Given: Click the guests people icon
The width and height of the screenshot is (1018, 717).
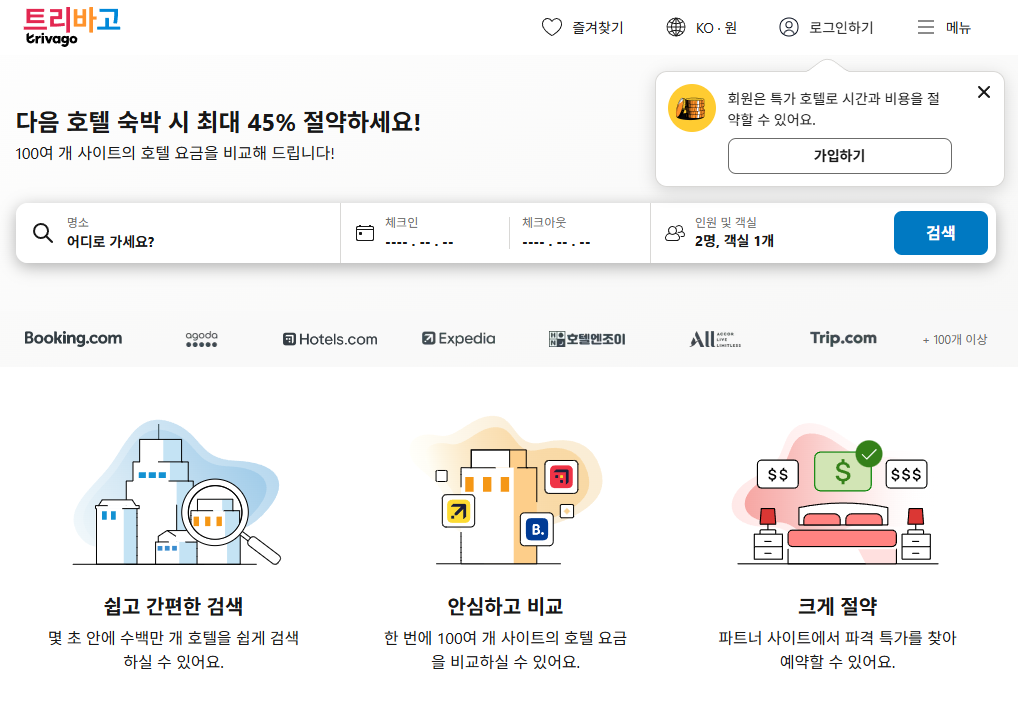Looking at the screenshot, I should pos(675,232).
